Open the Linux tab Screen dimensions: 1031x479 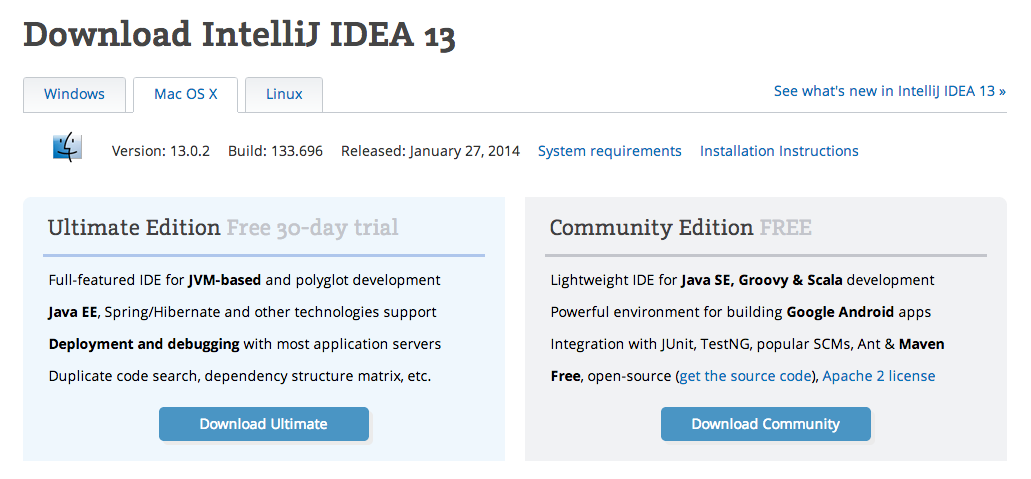[284, 94]
